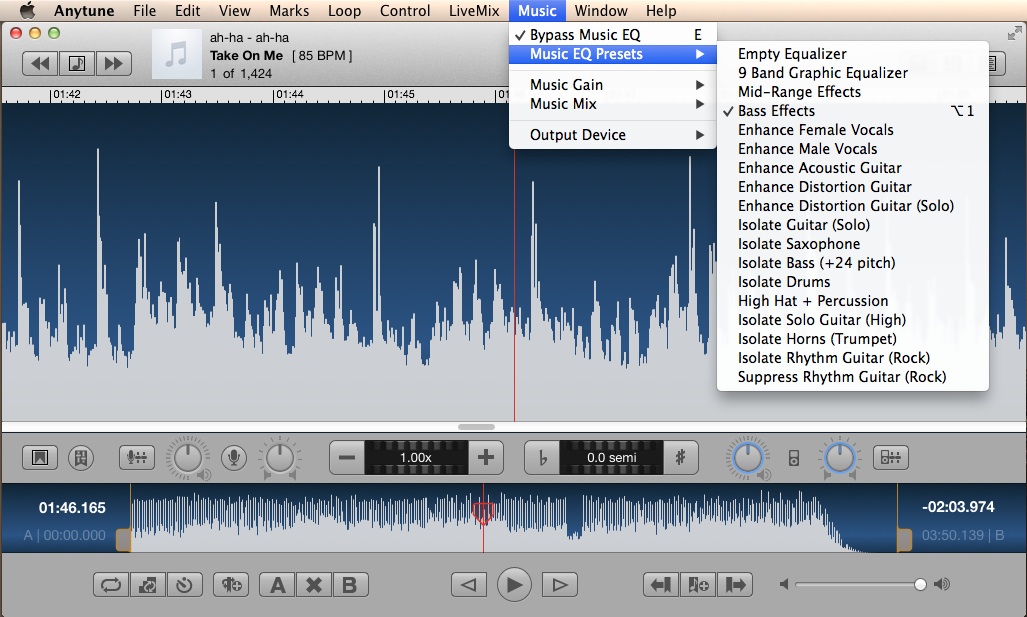Play the song
The image size is (1027, 617).
pos(514,584)
